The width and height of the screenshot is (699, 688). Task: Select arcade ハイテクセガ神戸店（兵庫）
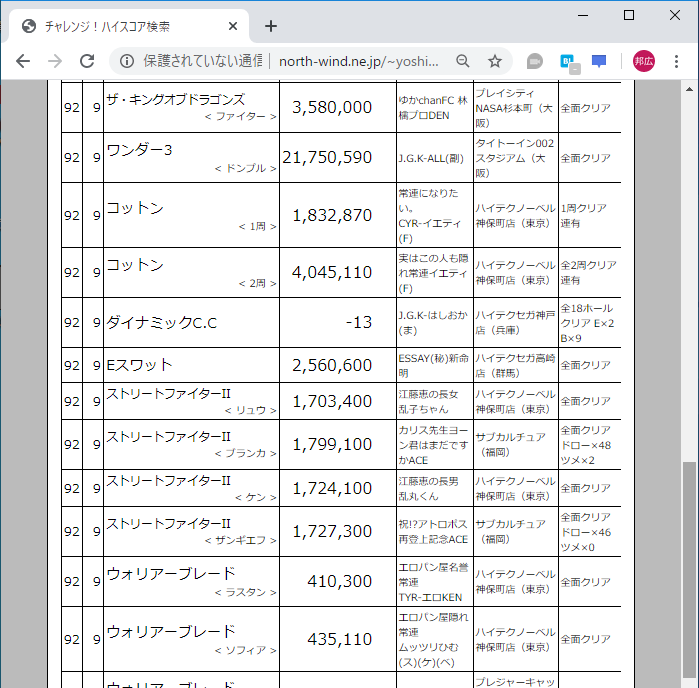click(515, 323)
